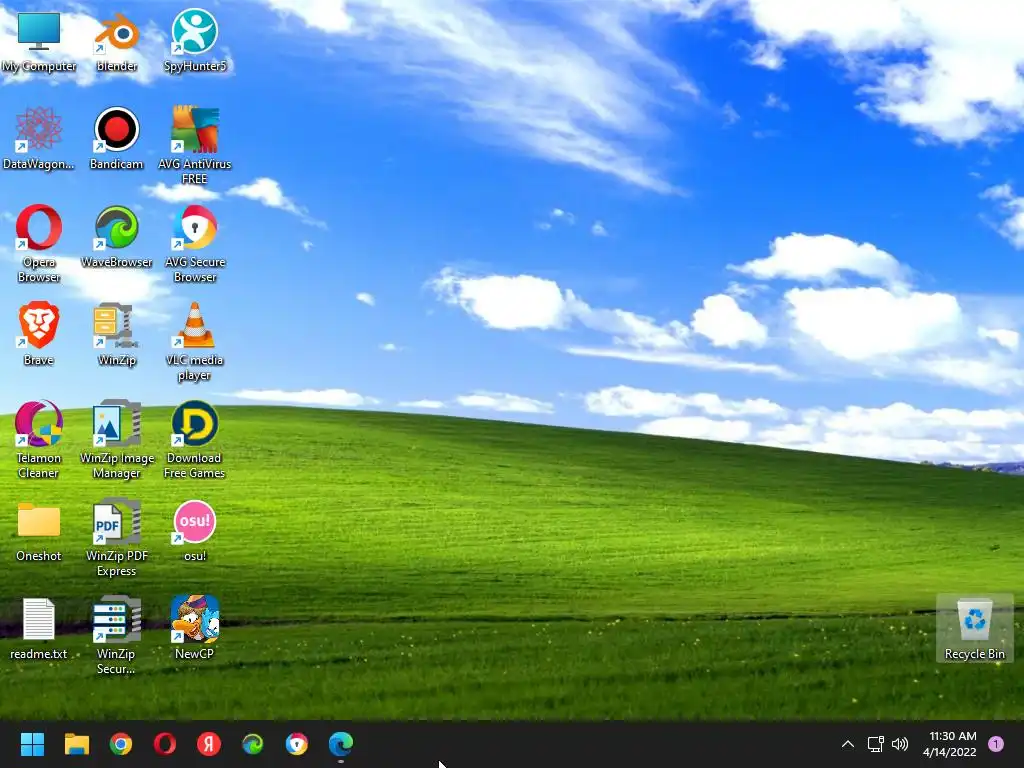Select WinZip Image Manager icon
Image resolution: width=1024 pixels, height=768 pixels.
(117, 440)
